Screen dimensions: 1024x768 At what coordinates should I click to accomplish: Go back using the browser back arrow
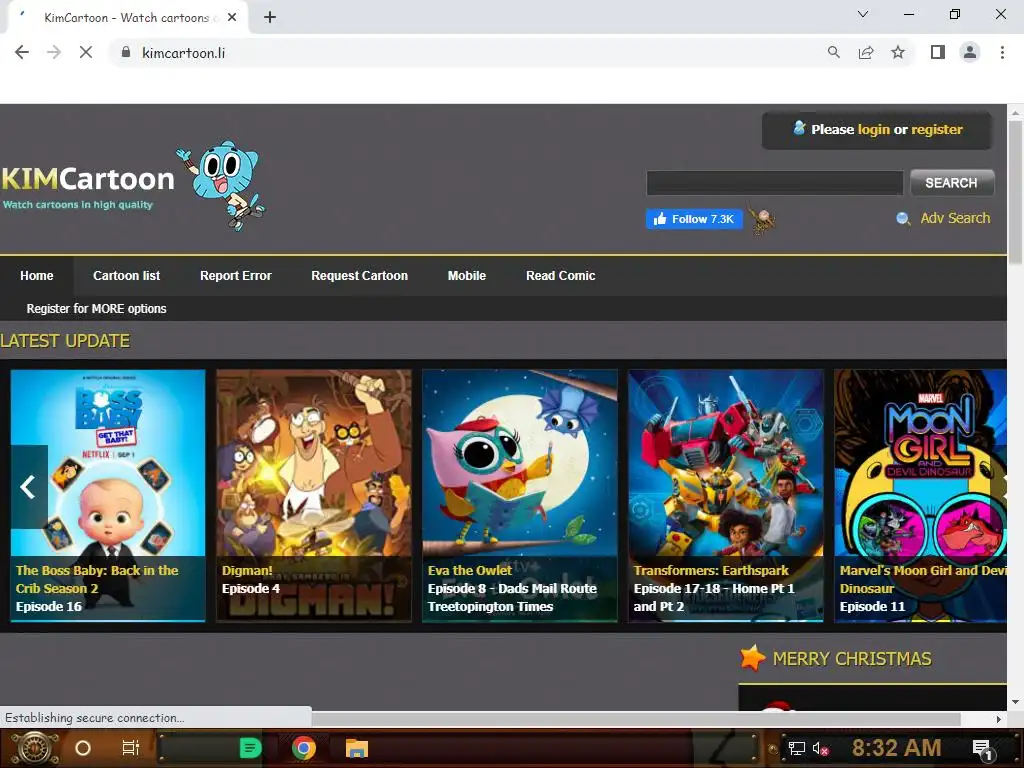tap(22, 52)
